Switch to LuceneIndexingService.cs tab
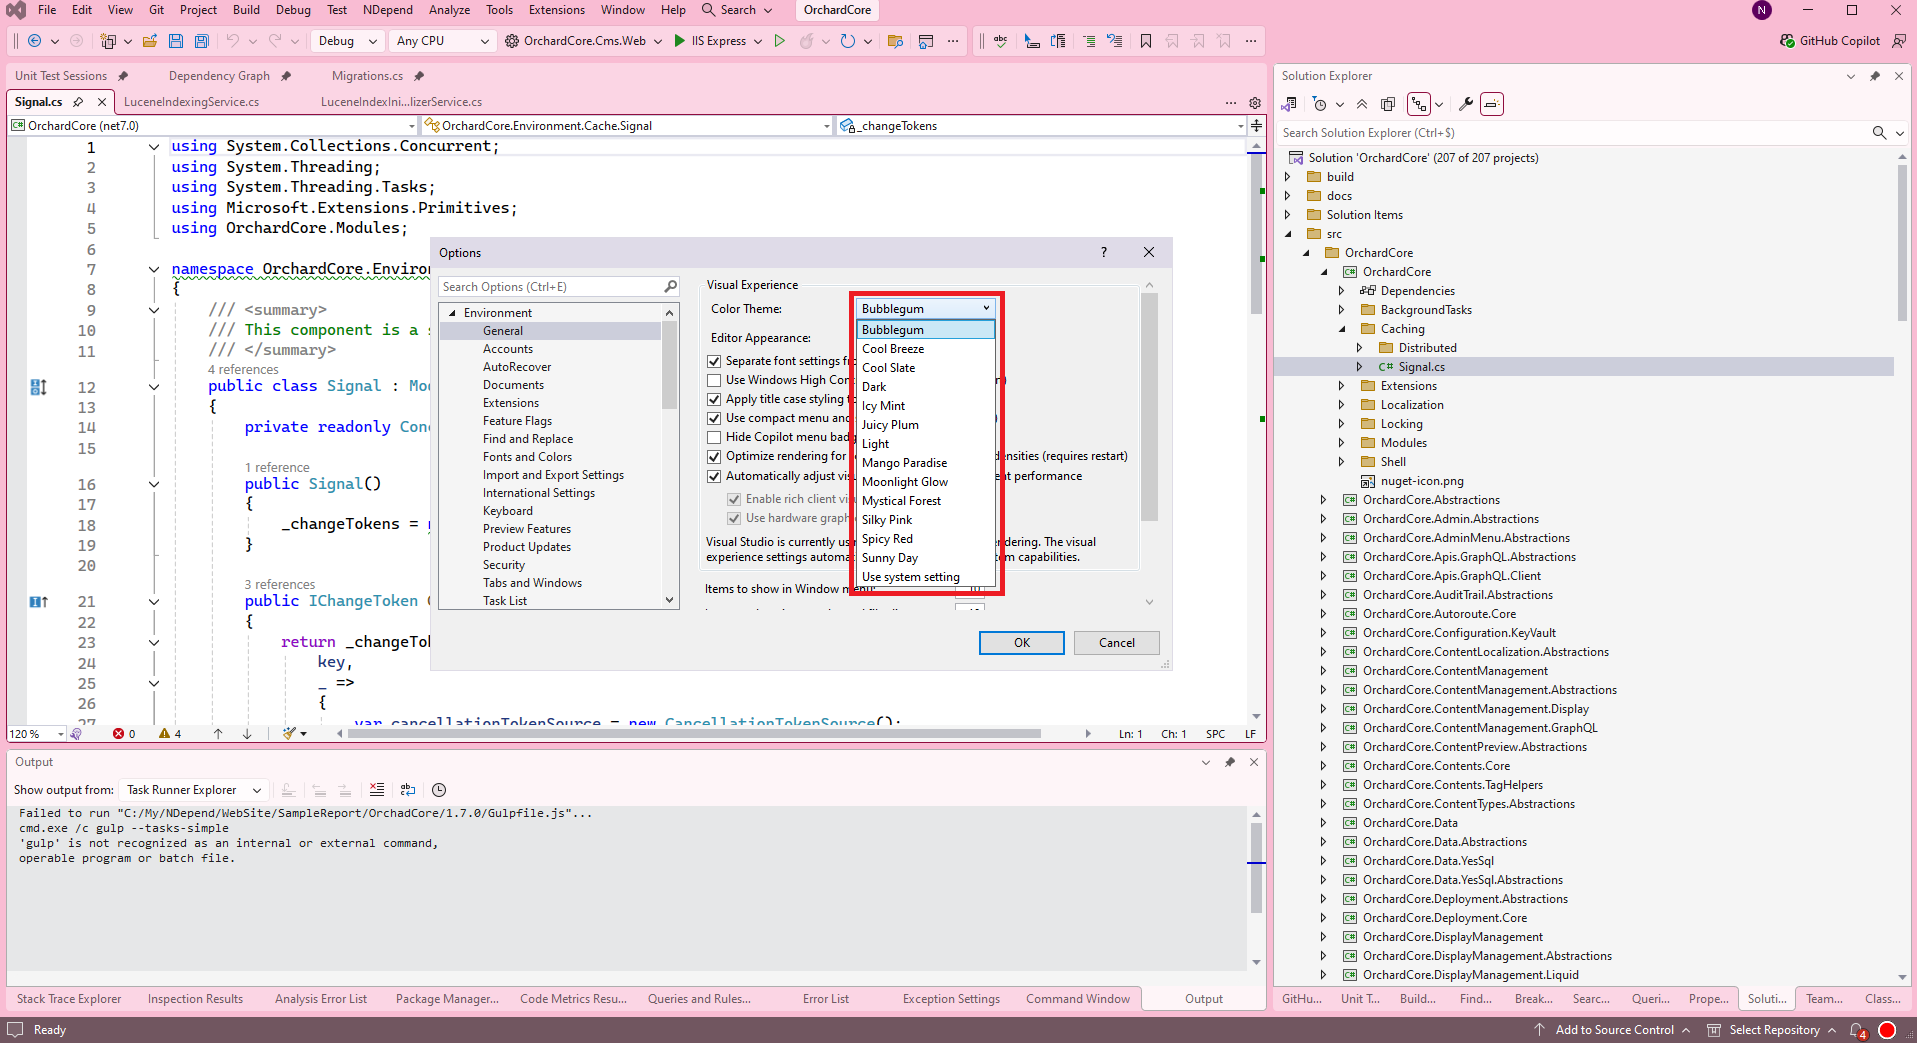1917x1043 pixels. pyautogui.click(x=191, y=102)
